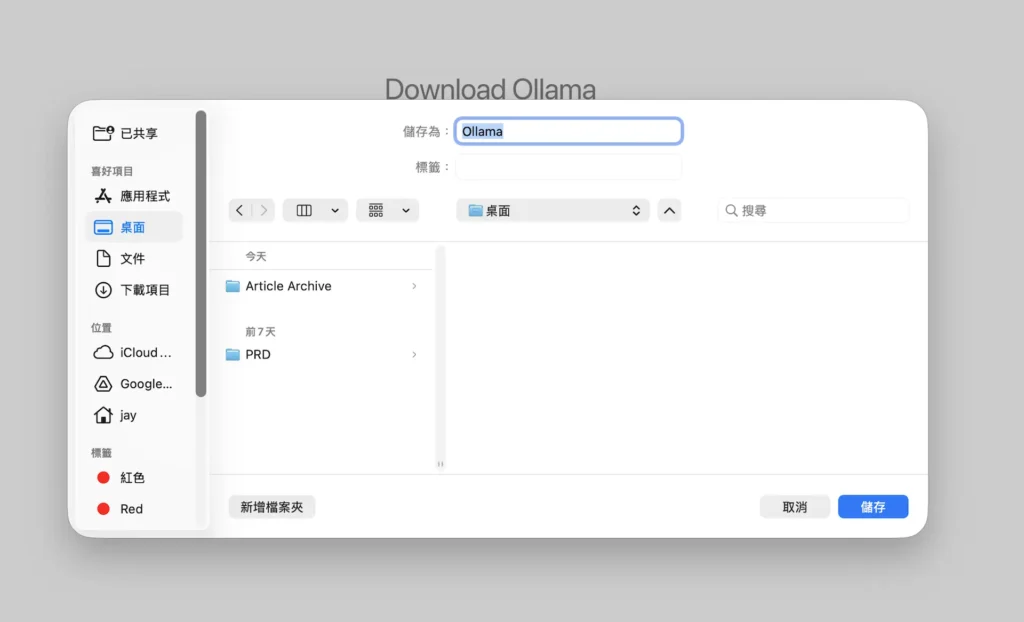The height and width of the screenshot is (622, 1024).
Task: Click 新增檔案夹 new folder button
Action: click(272, 507)
